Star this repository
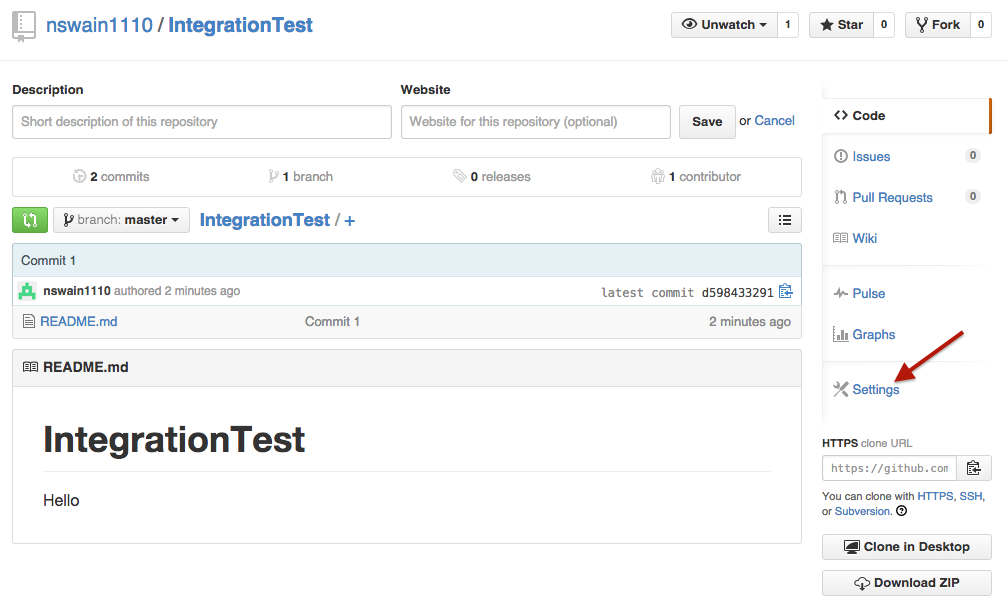Image resolution: width=1007 pixels, height=611 pixels. pos(841,25)
